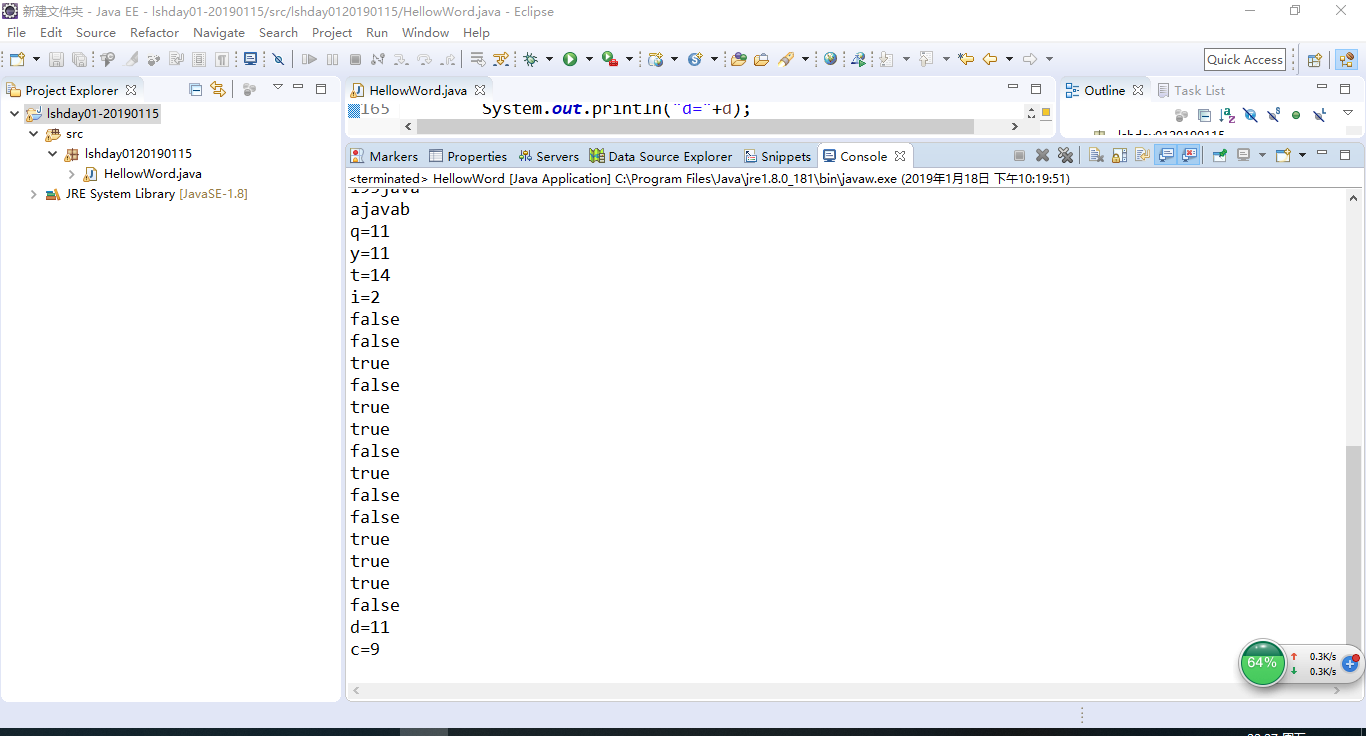
Task: Collapse the src folder tree node
Action: pos(35,134)
